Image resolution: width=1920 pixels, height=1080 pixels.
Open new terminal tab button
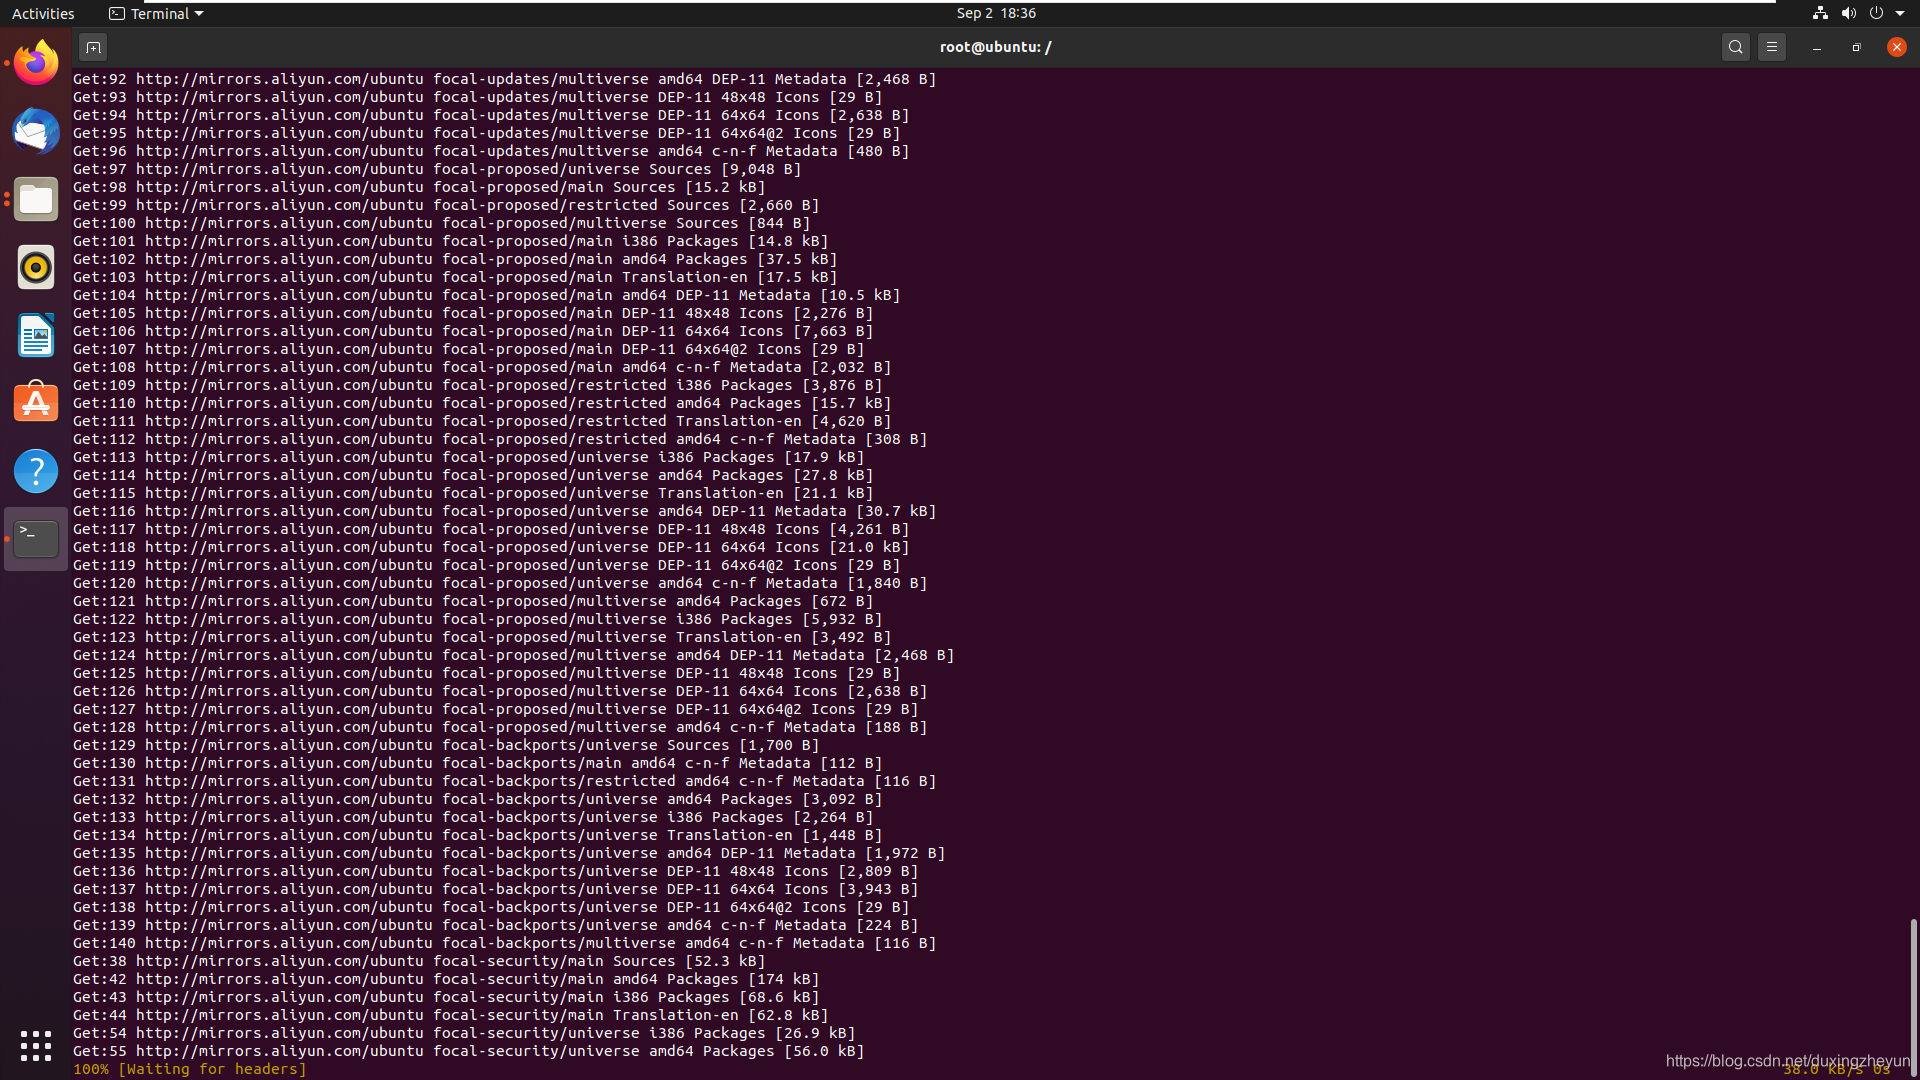coord(93,47)
